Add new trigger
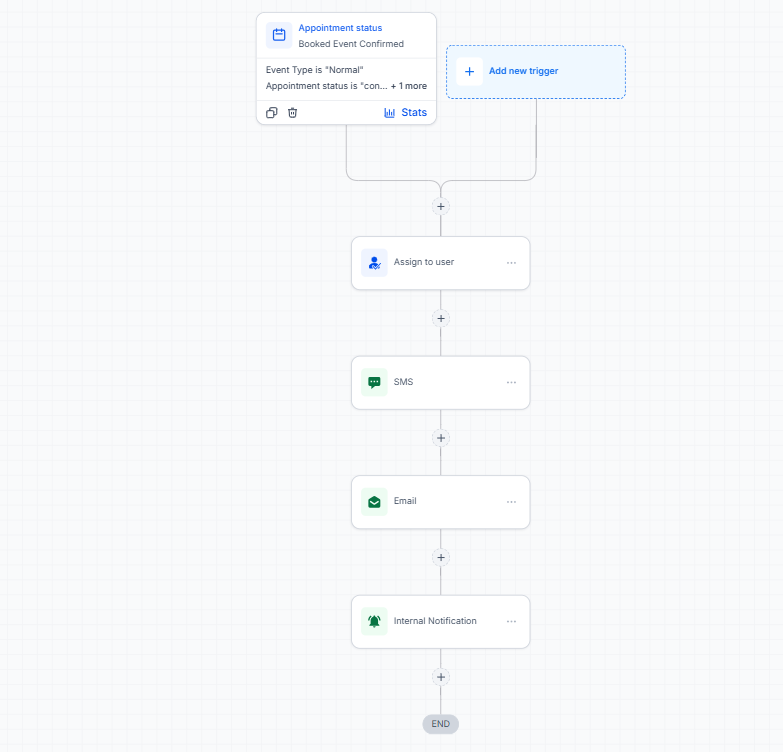The width and height of the screenshot is (783, 752). coord(536,72)
